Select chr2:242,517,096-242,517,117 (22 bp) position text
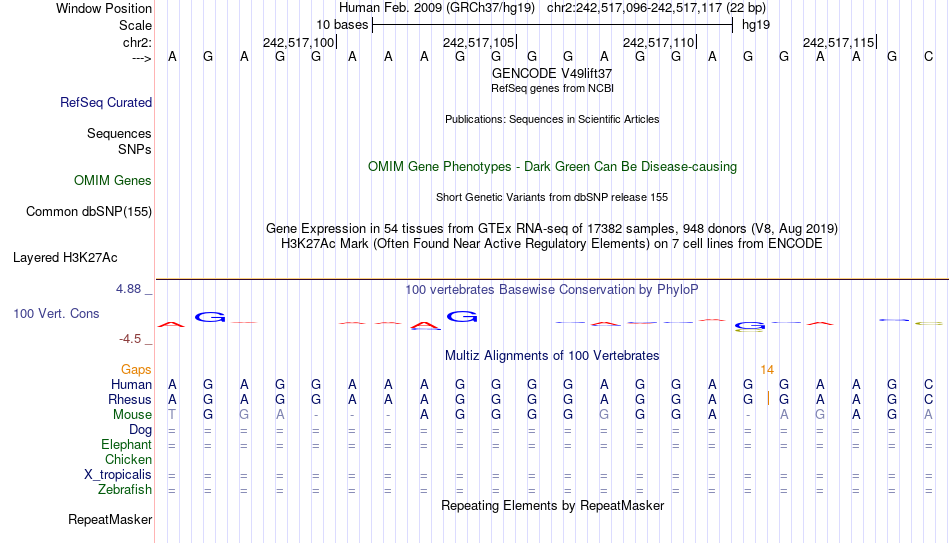The height and width of the screenshot is (543, 950). pyautogui.click(x=656, y=8)
